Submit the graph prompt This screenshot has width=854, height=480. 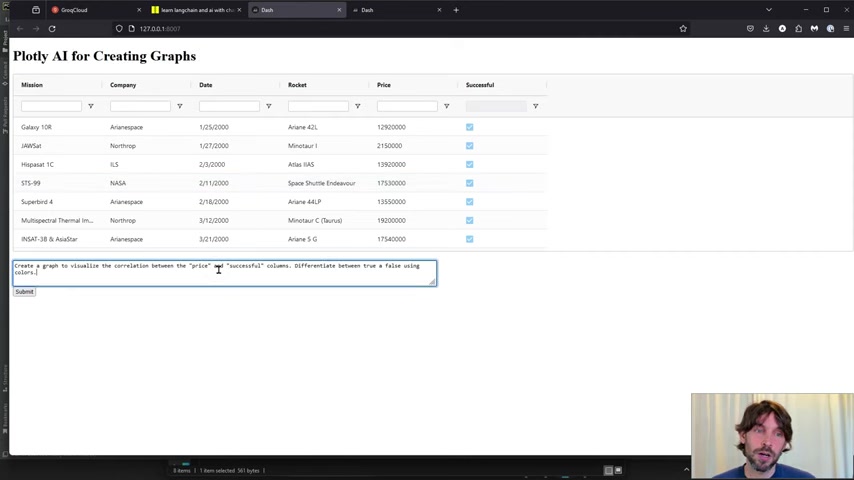(25, 292)
